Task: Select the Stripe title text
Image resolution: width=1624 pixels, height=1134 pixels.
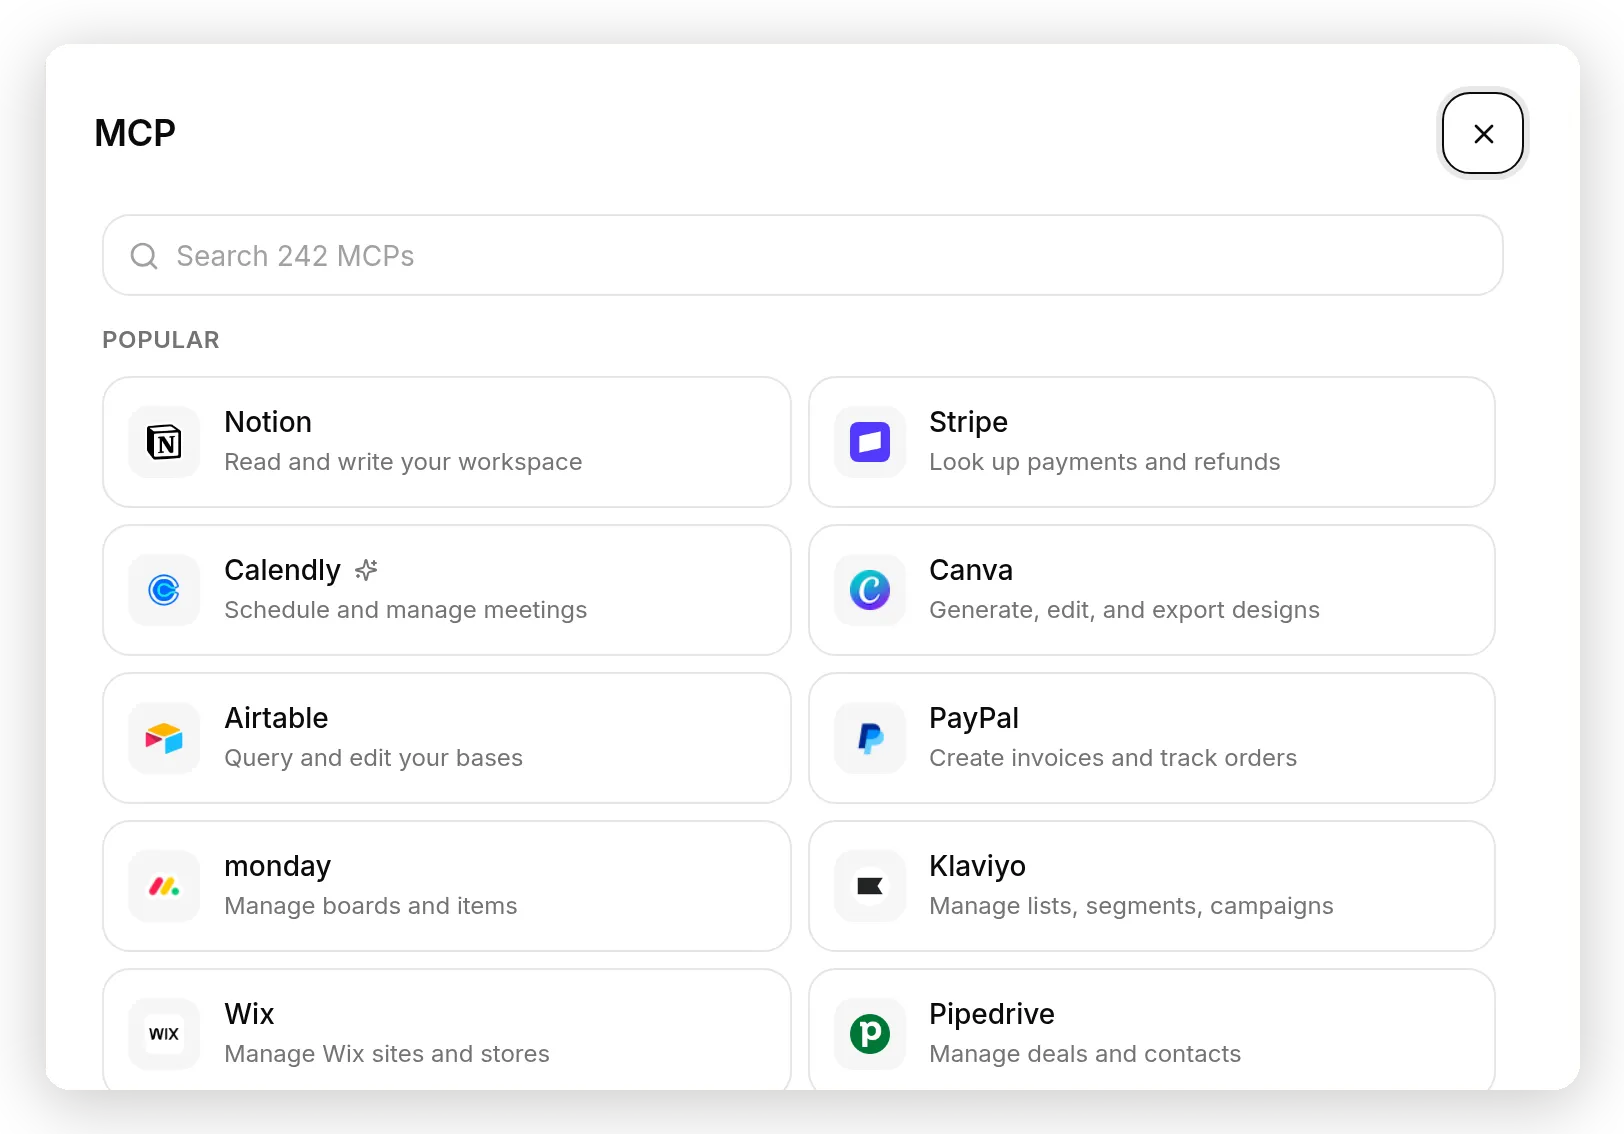Action: (968, 422)
